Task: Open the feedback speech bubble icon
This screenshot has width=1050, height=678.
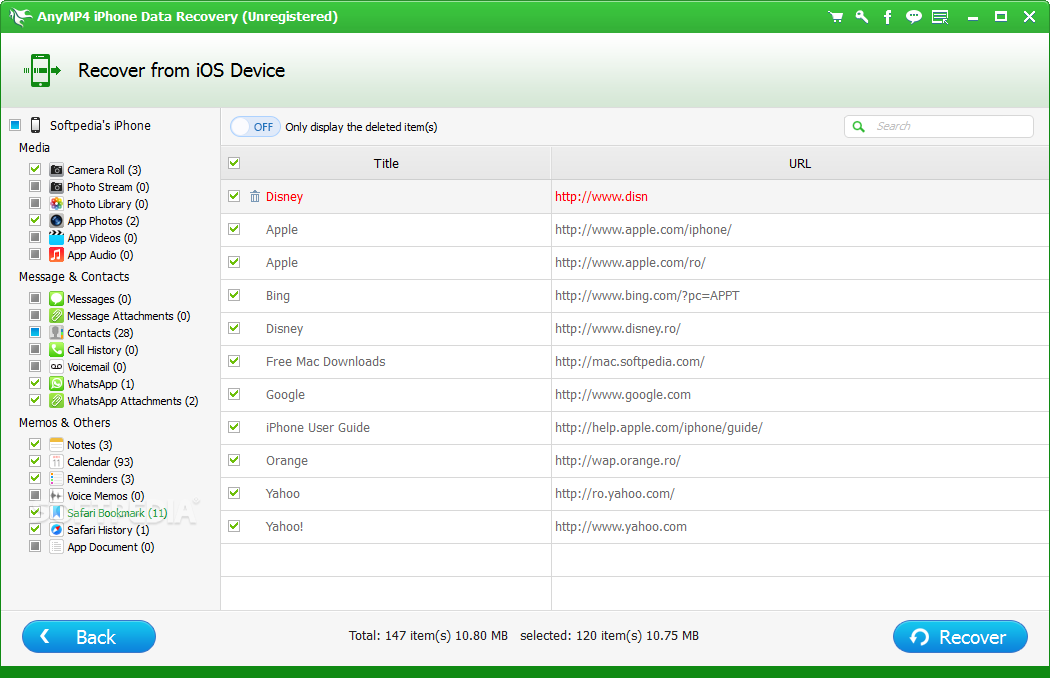Action: (913, 17)
